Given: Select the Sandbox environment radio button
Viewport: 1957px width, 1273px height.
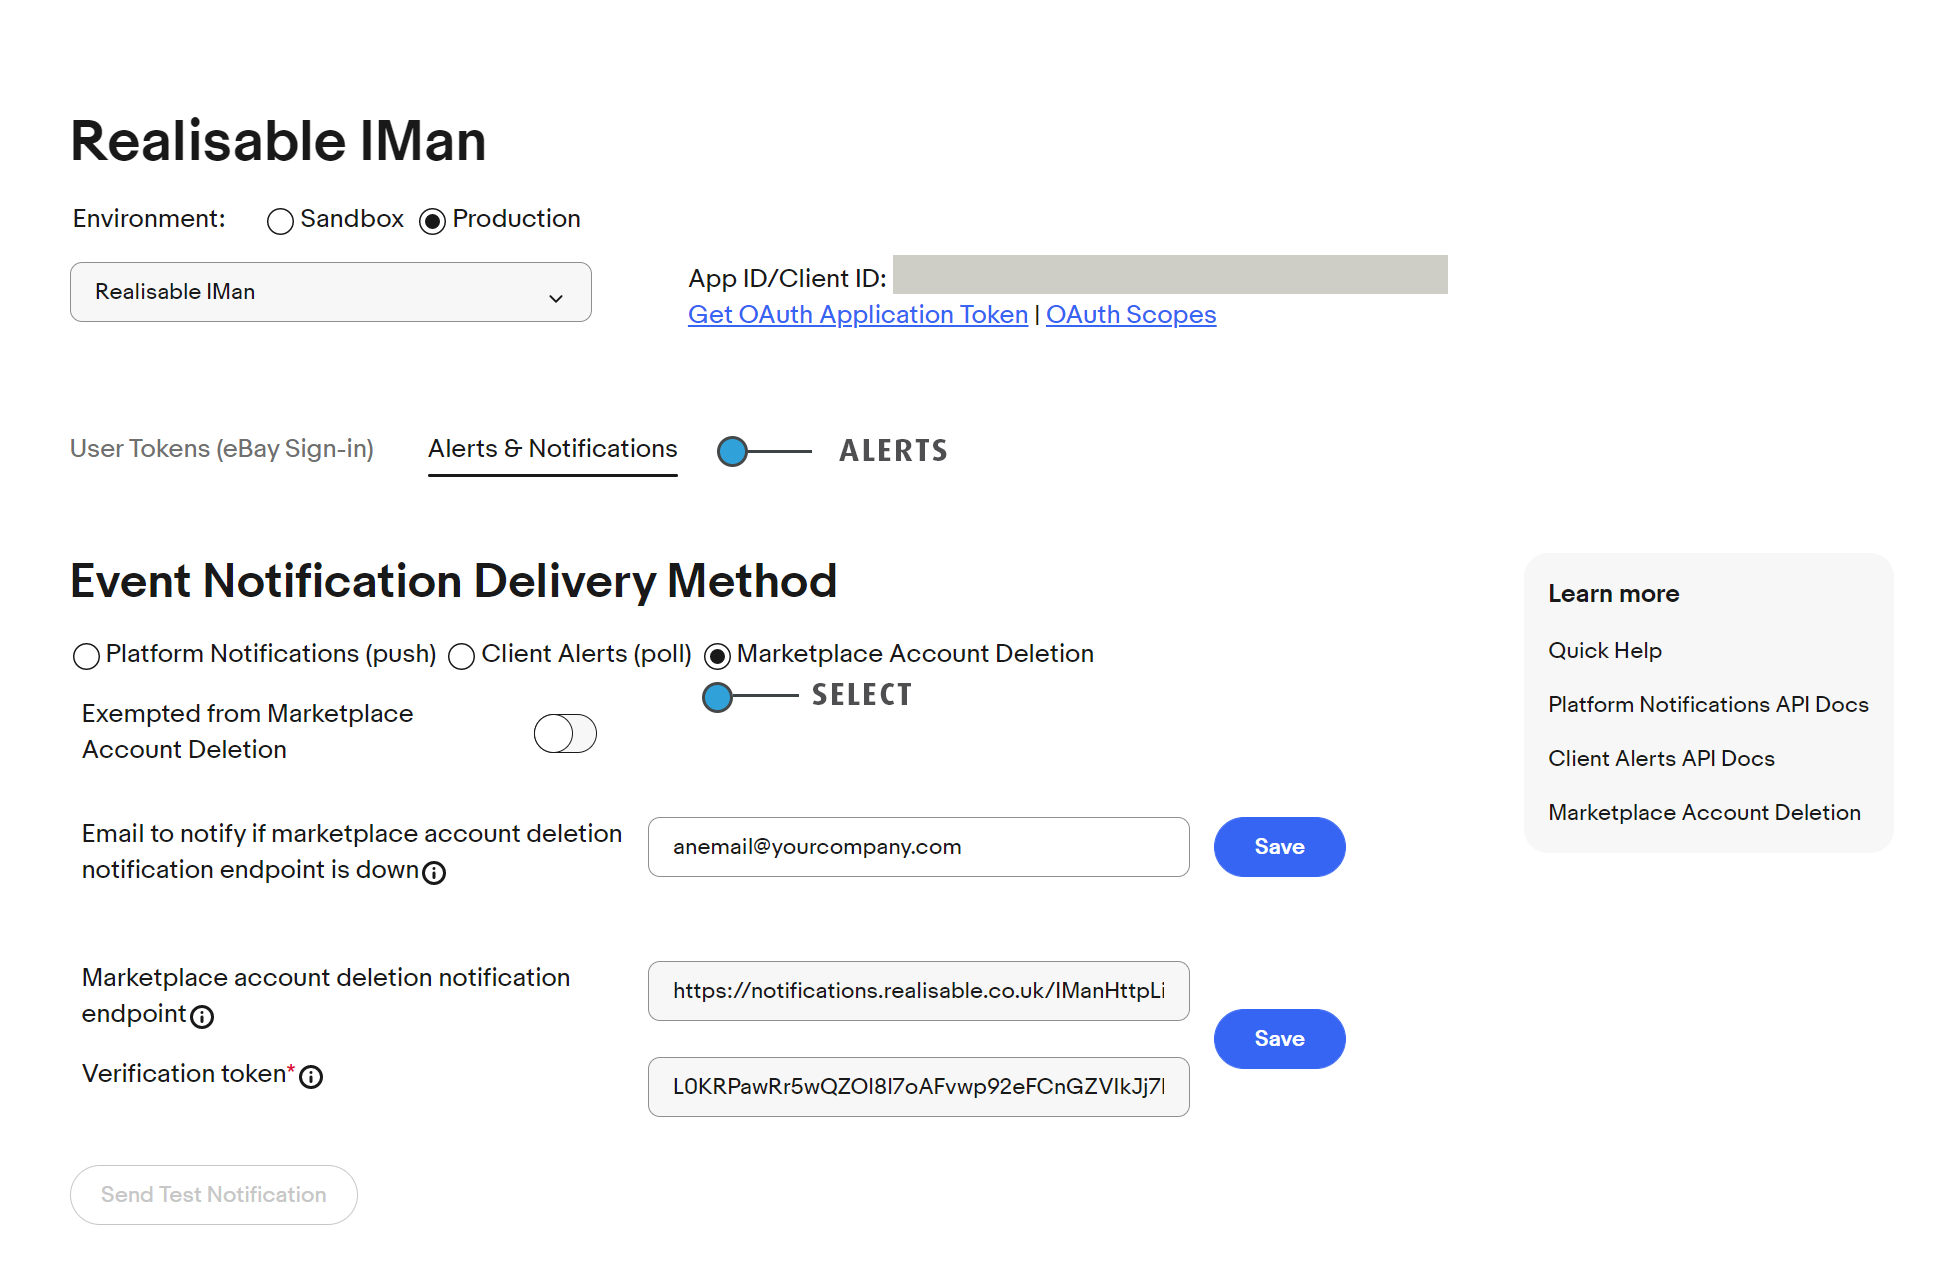Looking at the screenshot, I should (280, 221).
